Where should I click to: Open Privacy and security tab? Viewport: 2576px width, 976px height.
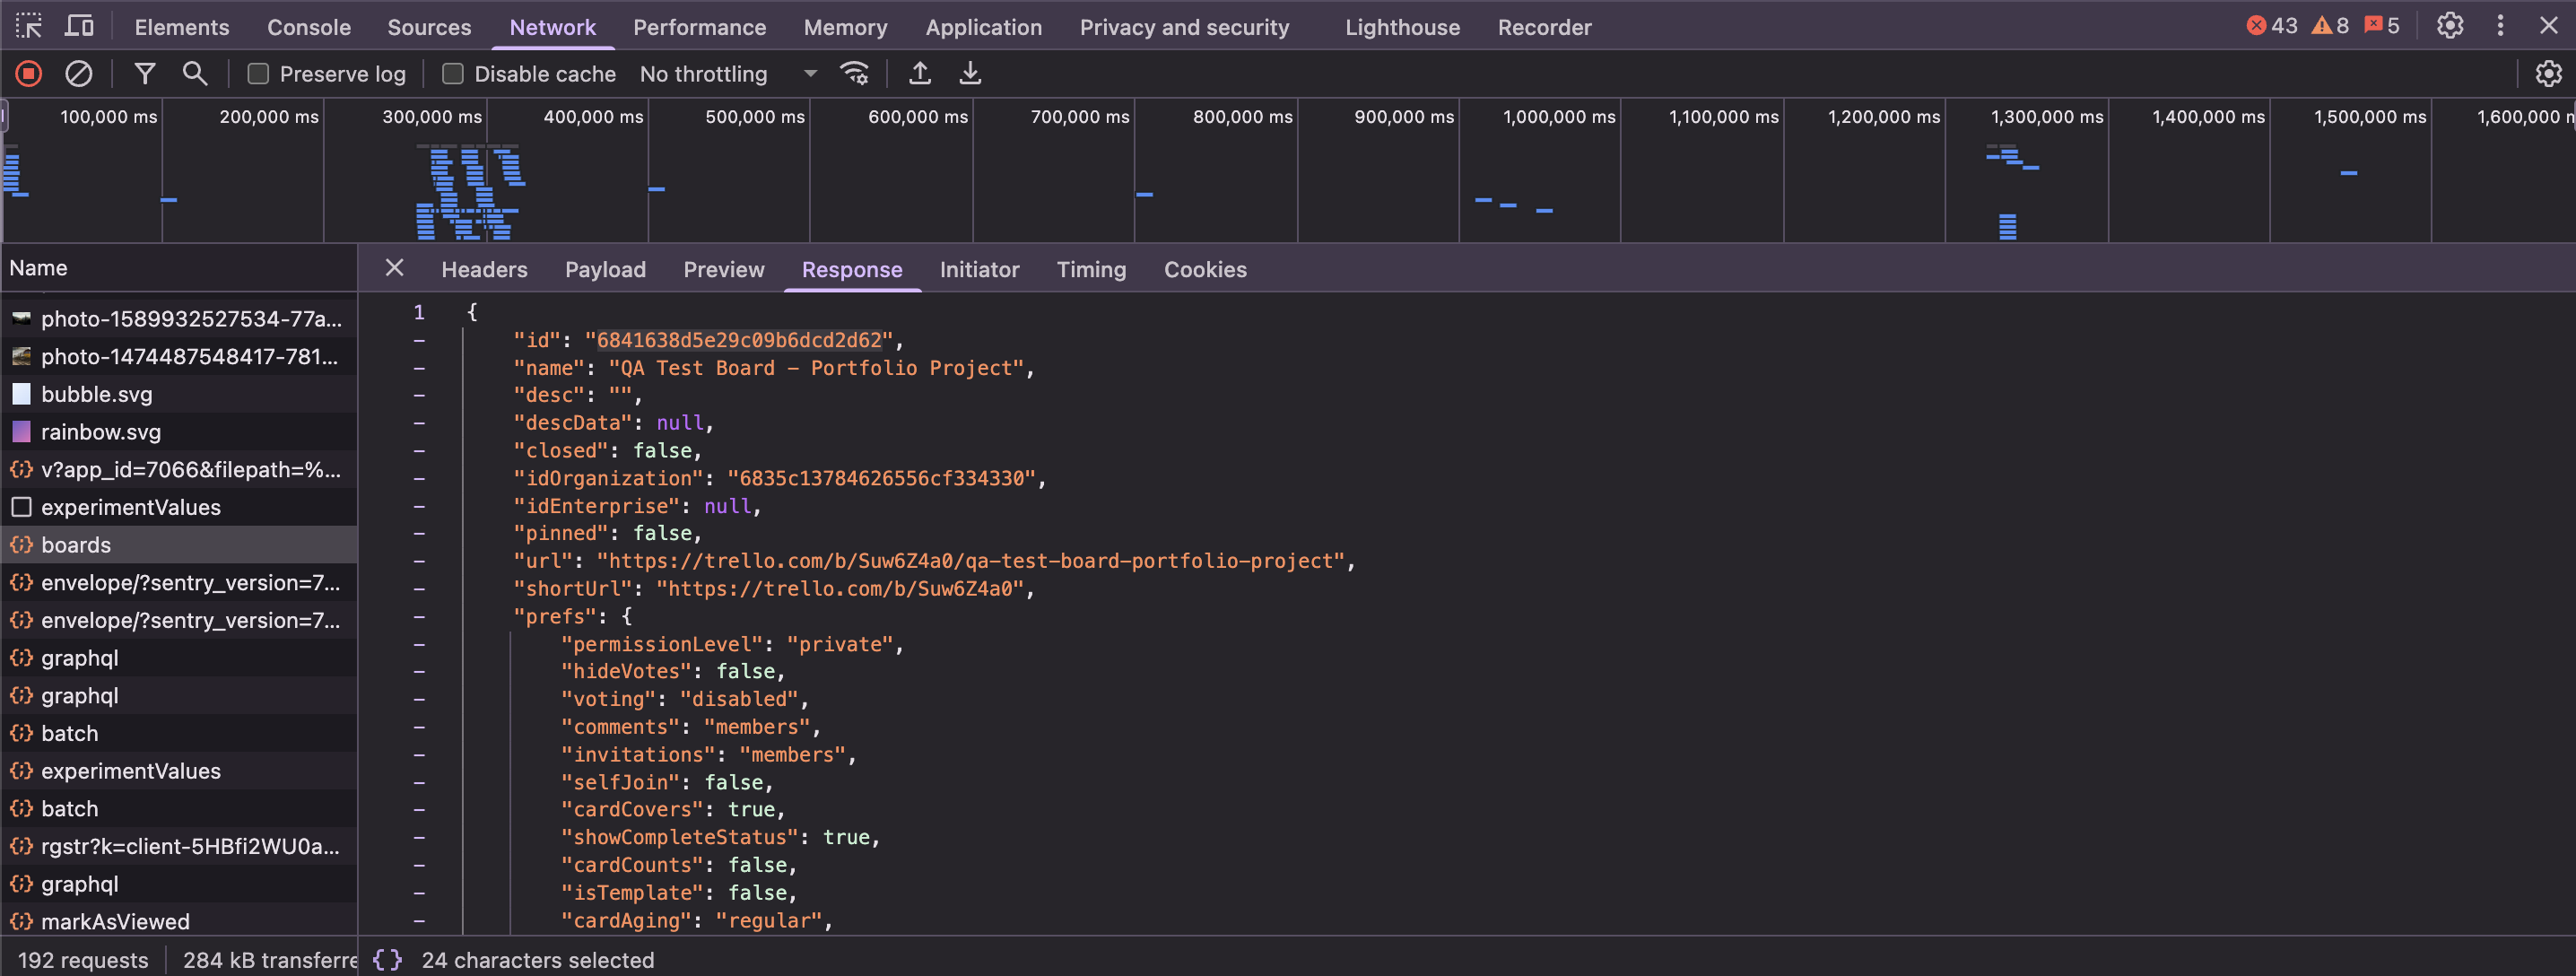(x=1185, y=27)
